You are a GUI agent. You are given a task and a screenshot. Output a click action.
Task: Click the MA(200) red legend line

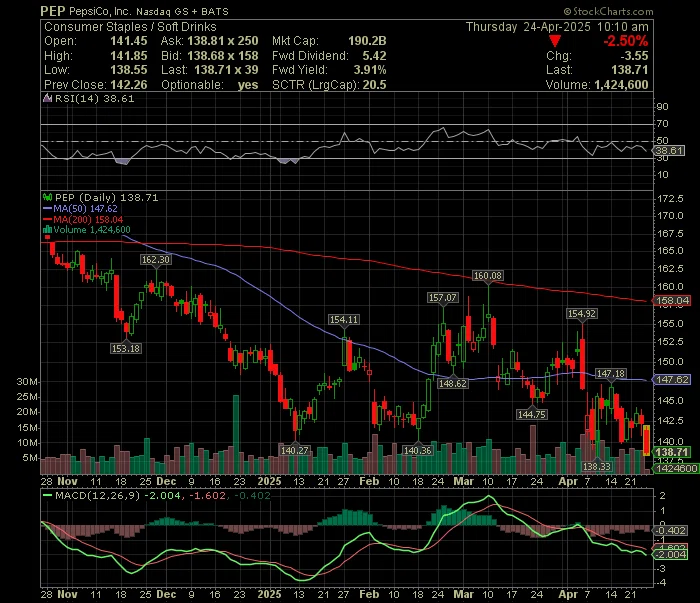47,220
